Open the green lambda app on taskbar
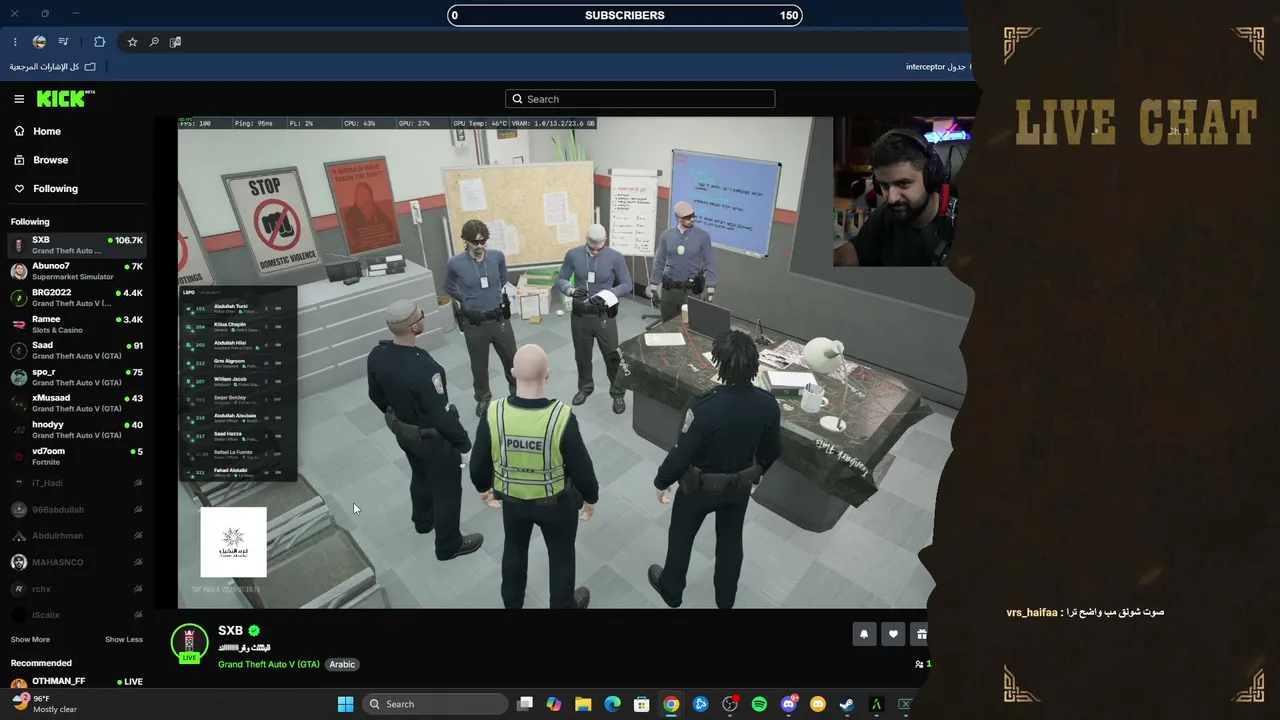The width and height of the screenshot is (1280, 720). pyautogui.click(x=876, y=704)
